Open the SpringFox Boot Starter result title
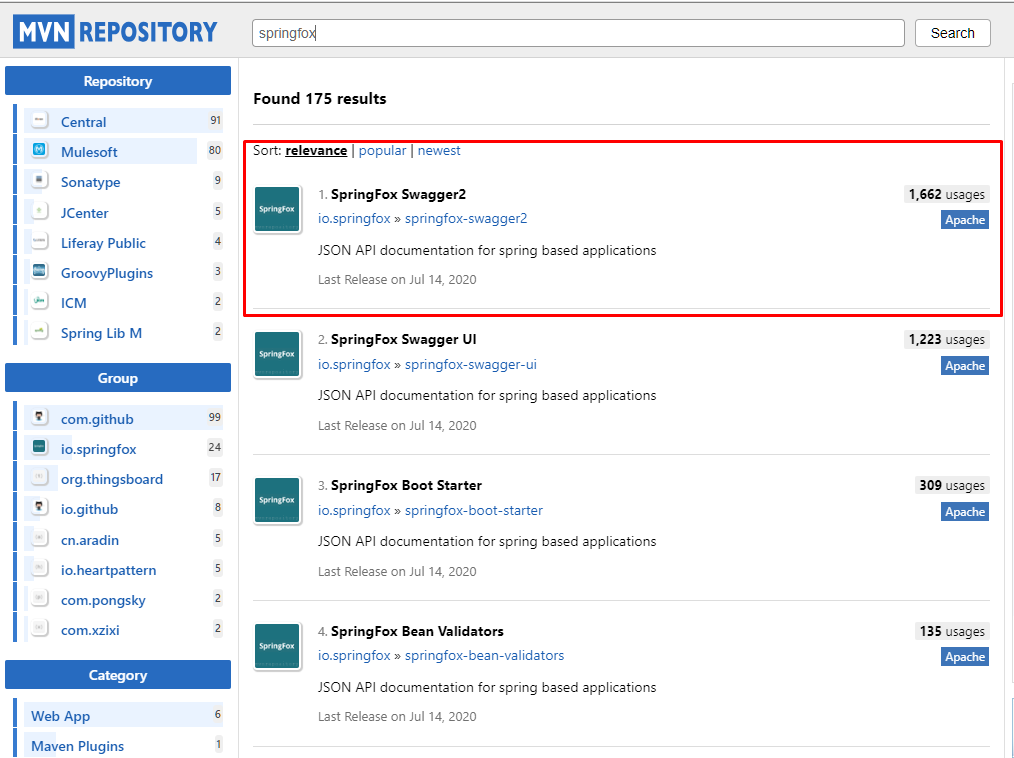 (x=406, y=486)
